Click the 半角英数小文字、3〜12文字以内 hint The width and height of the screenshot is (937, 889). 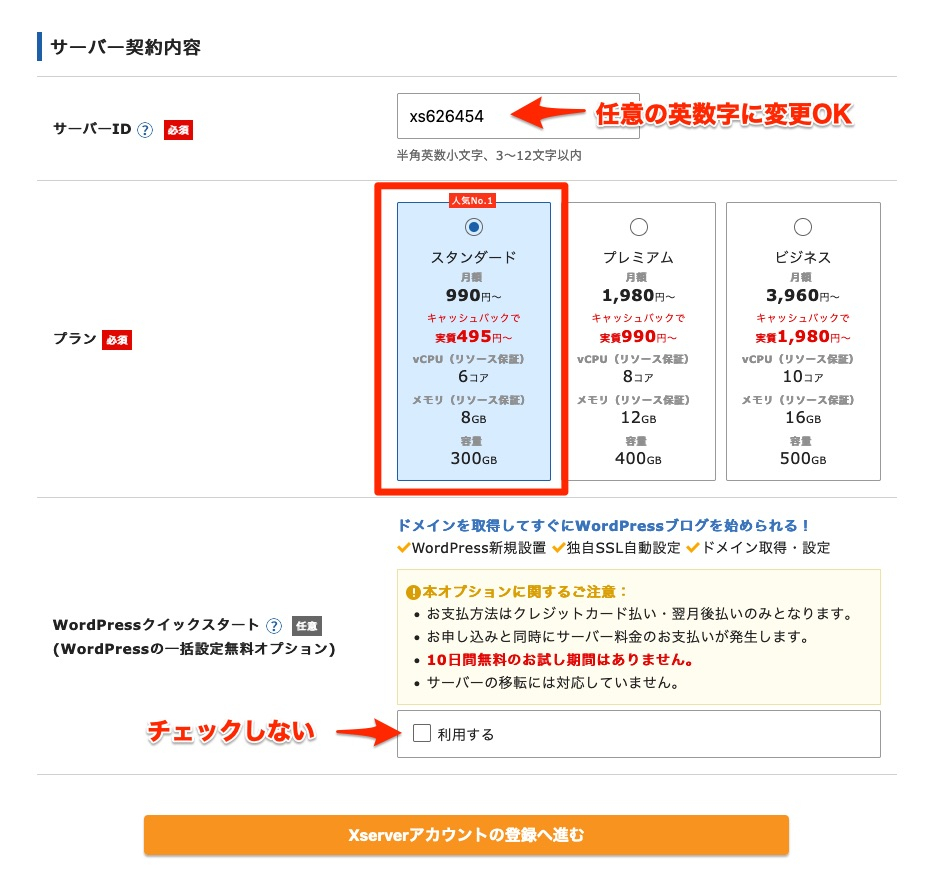pos(489,155)
